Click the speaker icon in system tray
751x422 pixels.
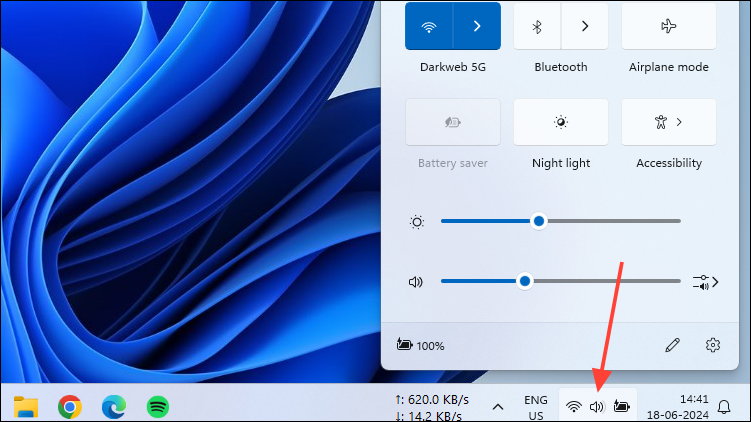coord(597,407)
